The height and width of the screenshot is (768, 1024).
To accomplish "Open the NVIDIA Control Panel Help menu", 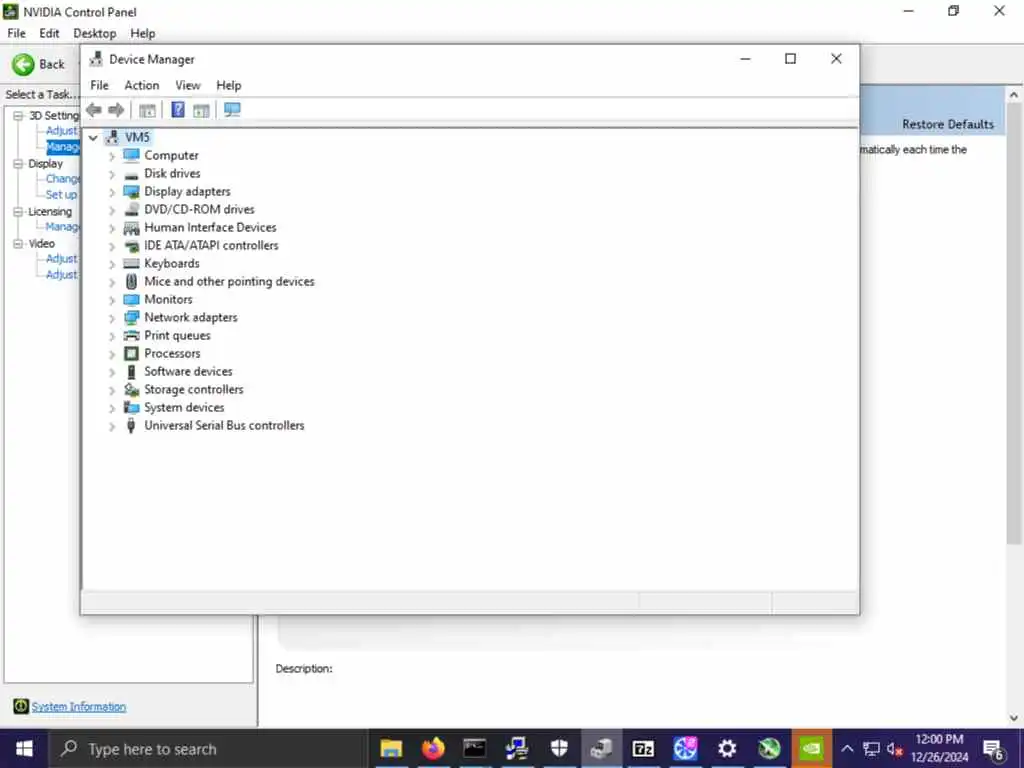I will pyautogui.click(x=142, y=33).
